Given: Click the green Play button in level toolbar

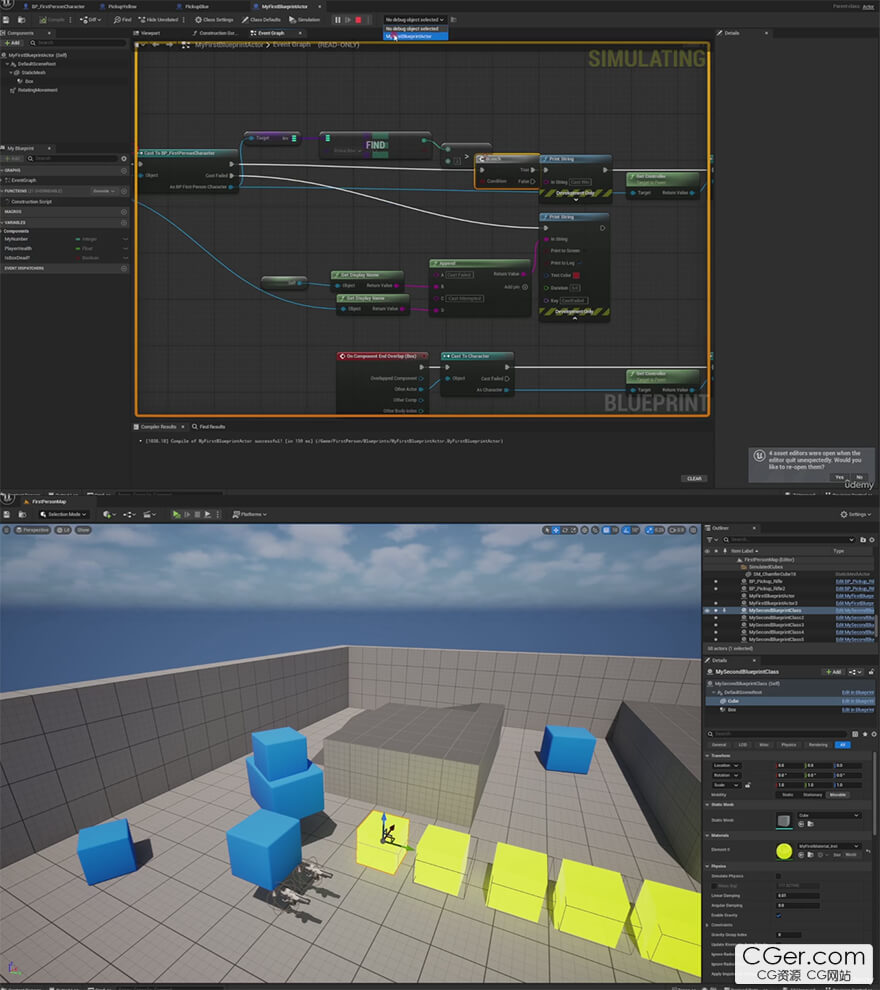Looking at the screenshot, I should 177,515.
